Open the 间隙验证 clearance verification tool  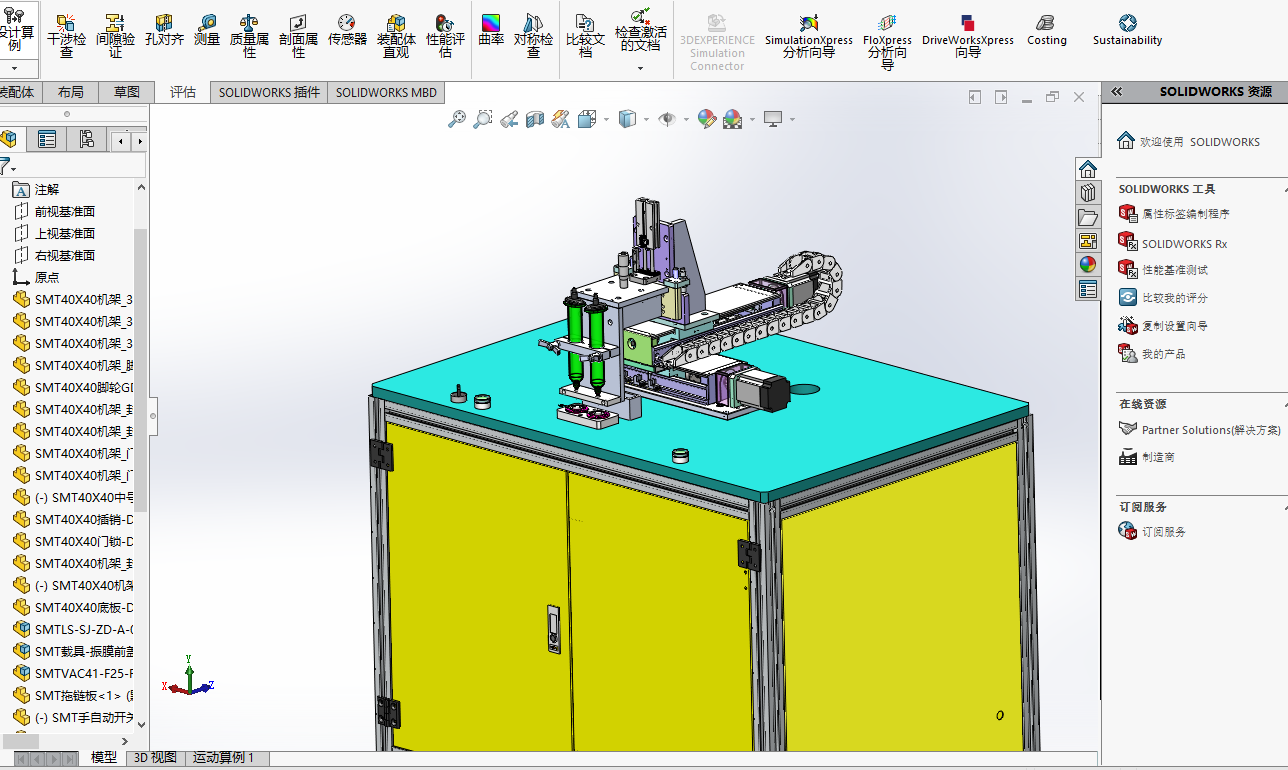tap(115, 36)
